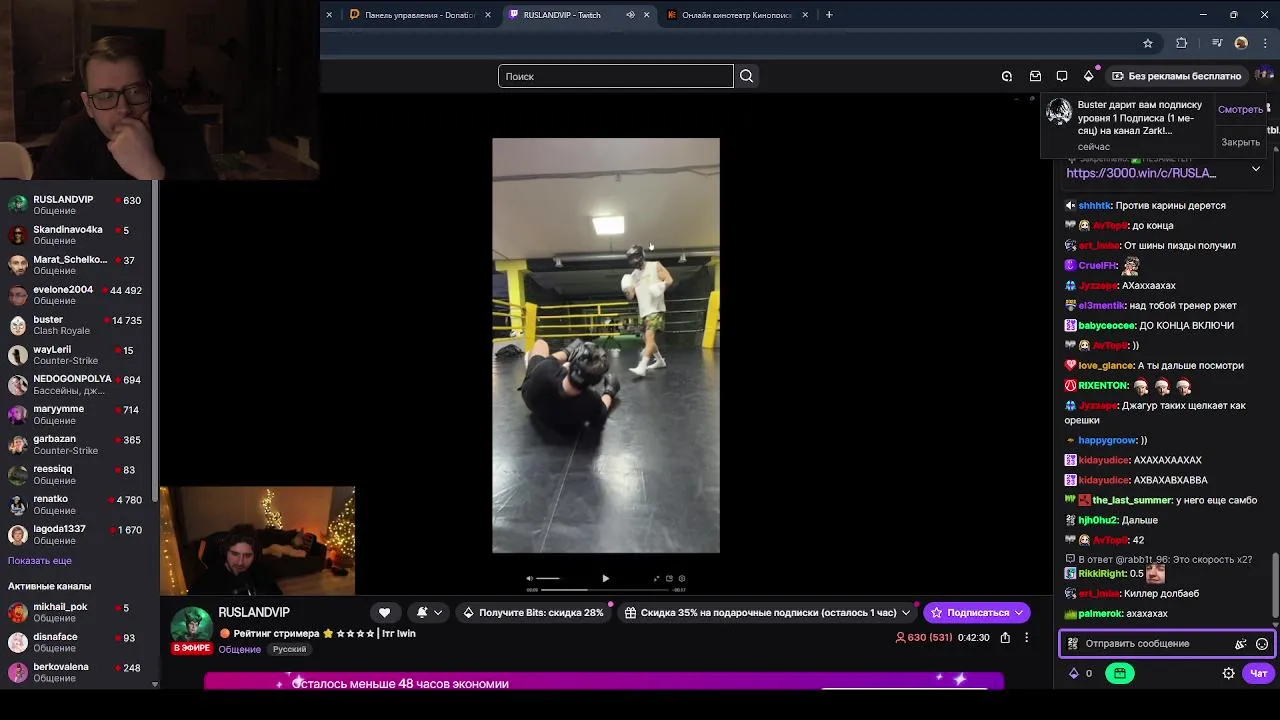Mute the Twitch tab audio icon

tap(630, 15)
